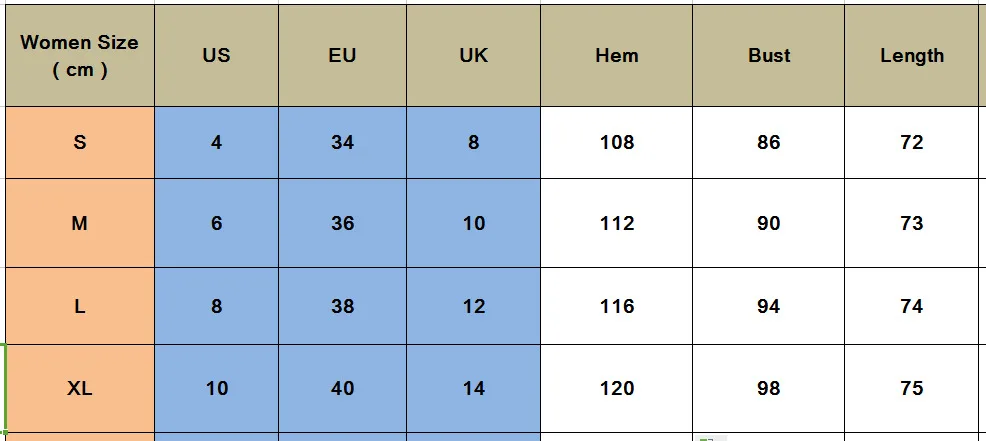Click the Women Size header cell

pos(80,56)
